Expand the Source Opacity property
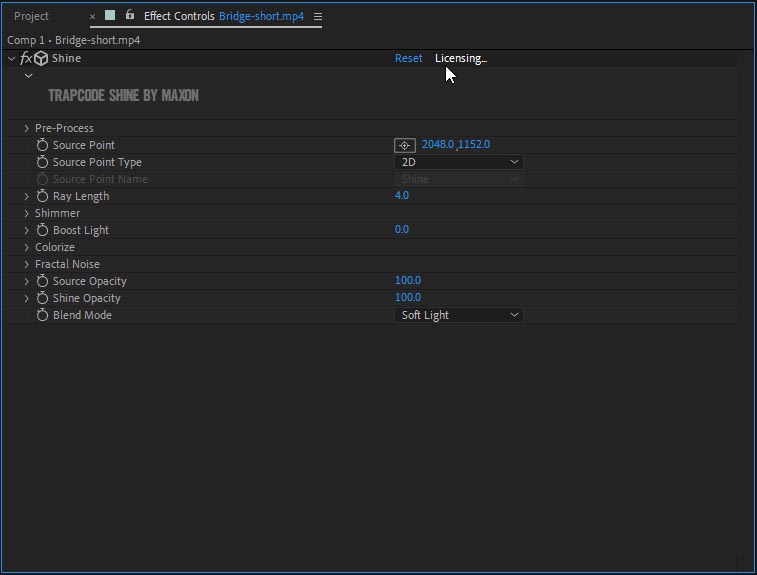Viewport: 757px width, 575px height. (x=27, y=281)
